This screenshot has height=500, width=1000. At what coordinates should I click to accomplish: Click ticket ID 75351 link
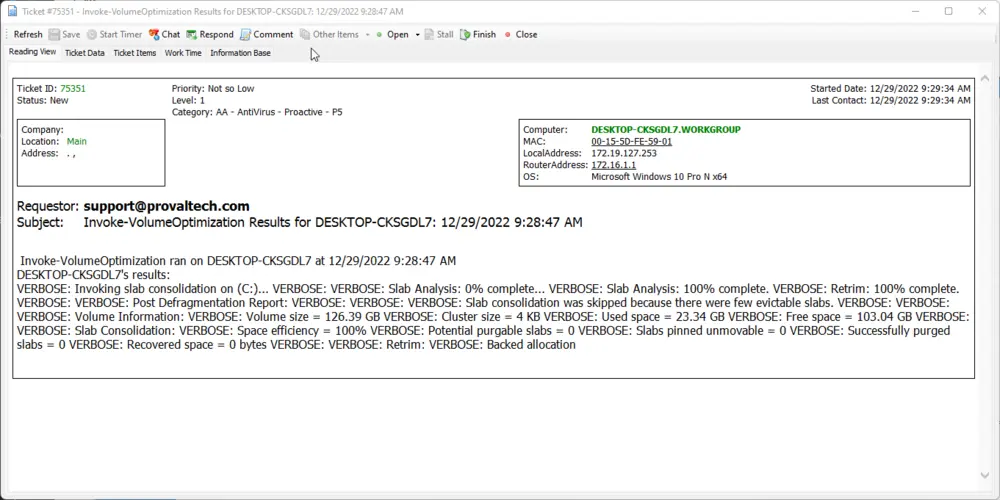click(x=73, y=89)
